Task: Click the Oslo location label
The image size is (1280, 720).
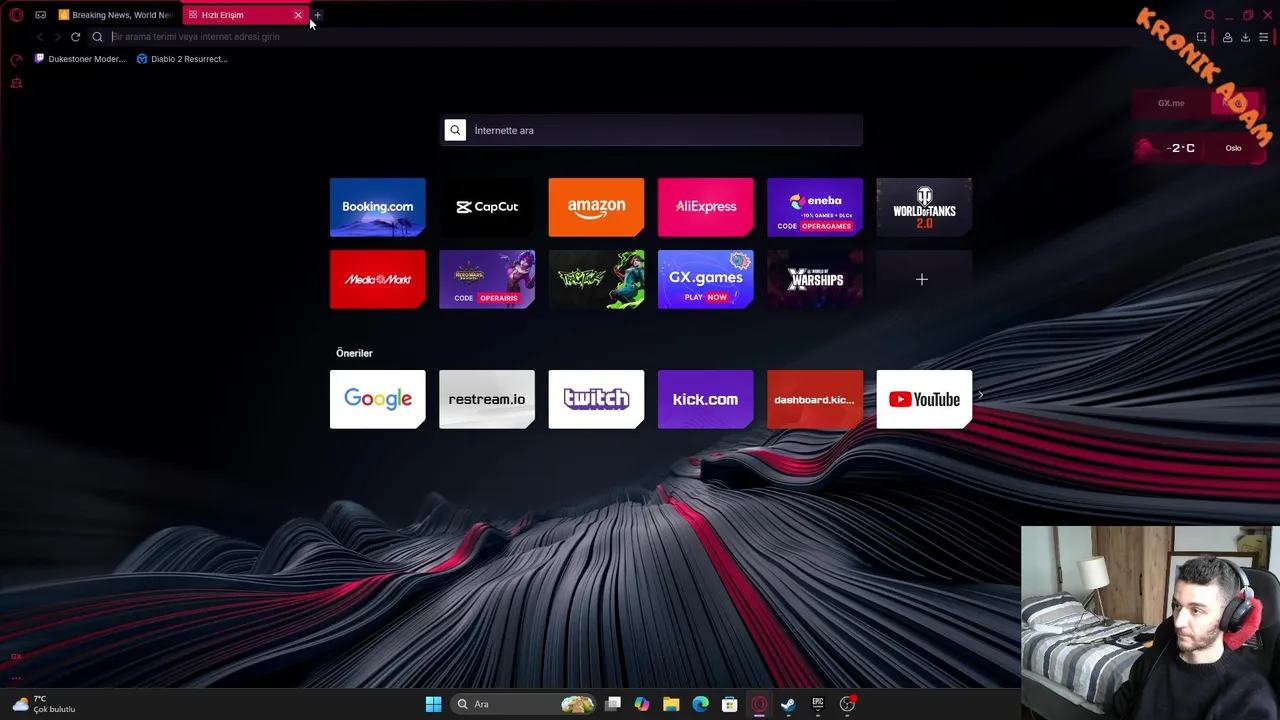Action: (x=1233, y=148)
